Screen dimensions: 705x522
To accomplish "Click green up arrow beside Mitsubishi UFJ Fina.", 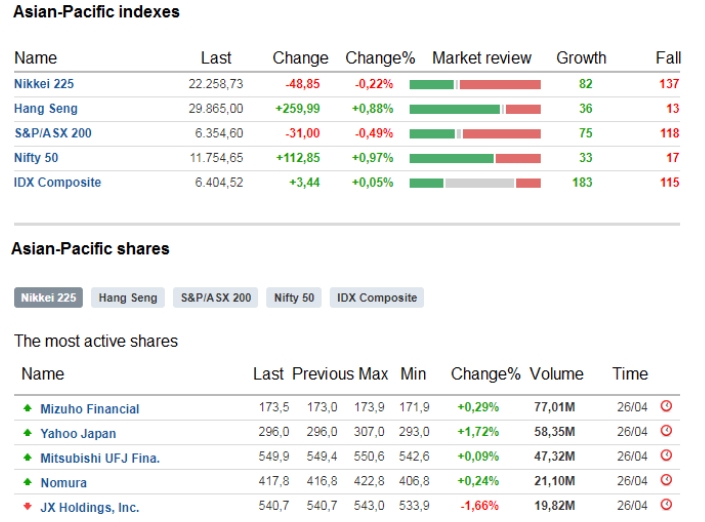I will pyautogui.click(x=27, y=458).
